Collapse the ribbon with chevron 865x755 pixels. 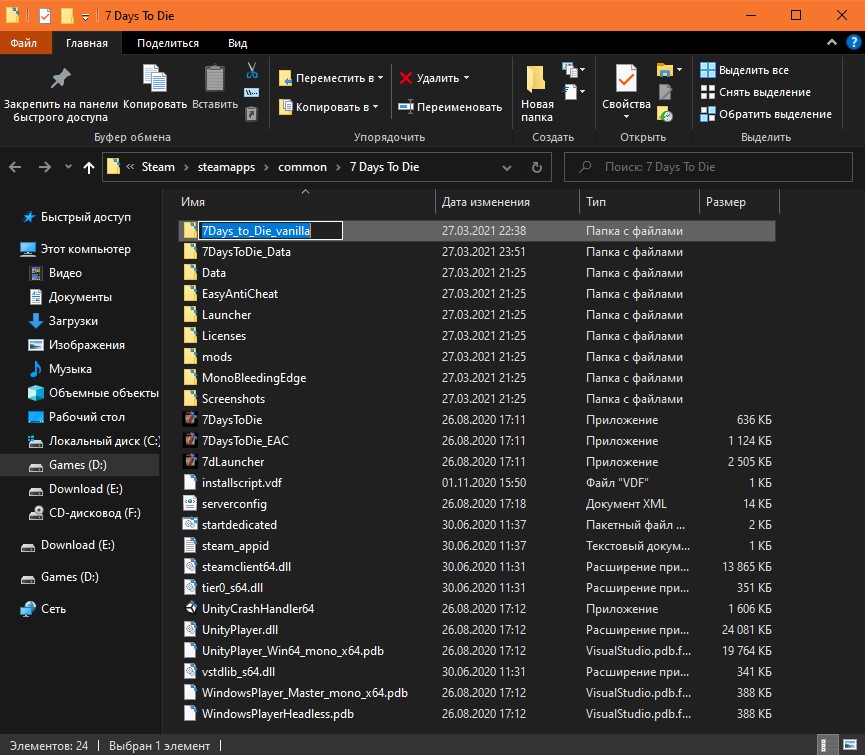pyautogui.click(x=832, y=42)
